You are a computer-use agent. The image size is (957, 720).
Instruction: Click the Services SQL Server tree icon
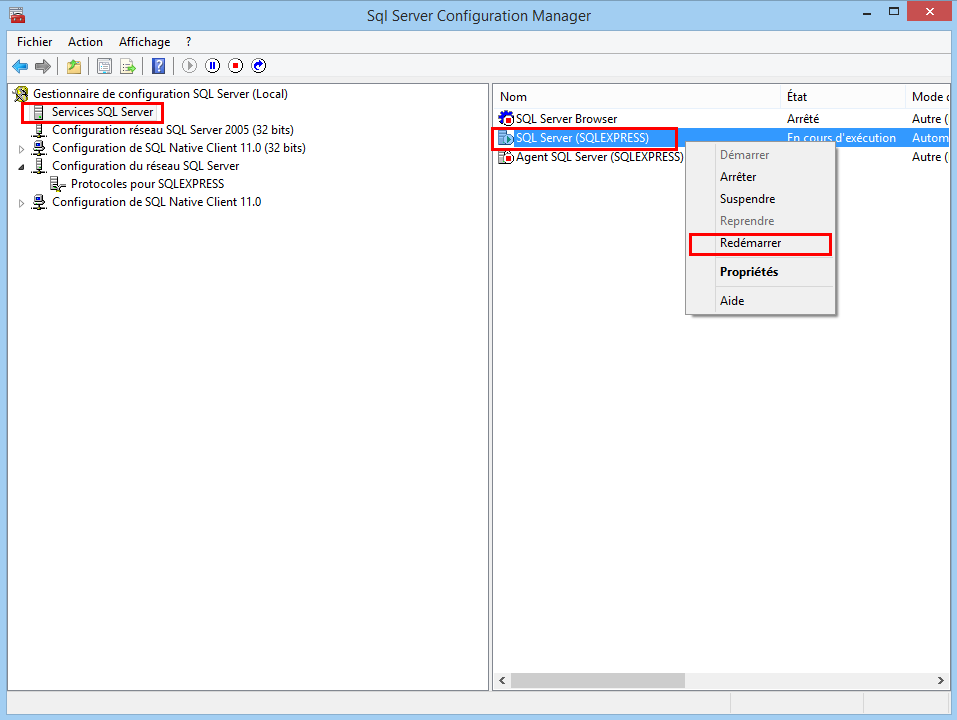[x=38, y=112]
